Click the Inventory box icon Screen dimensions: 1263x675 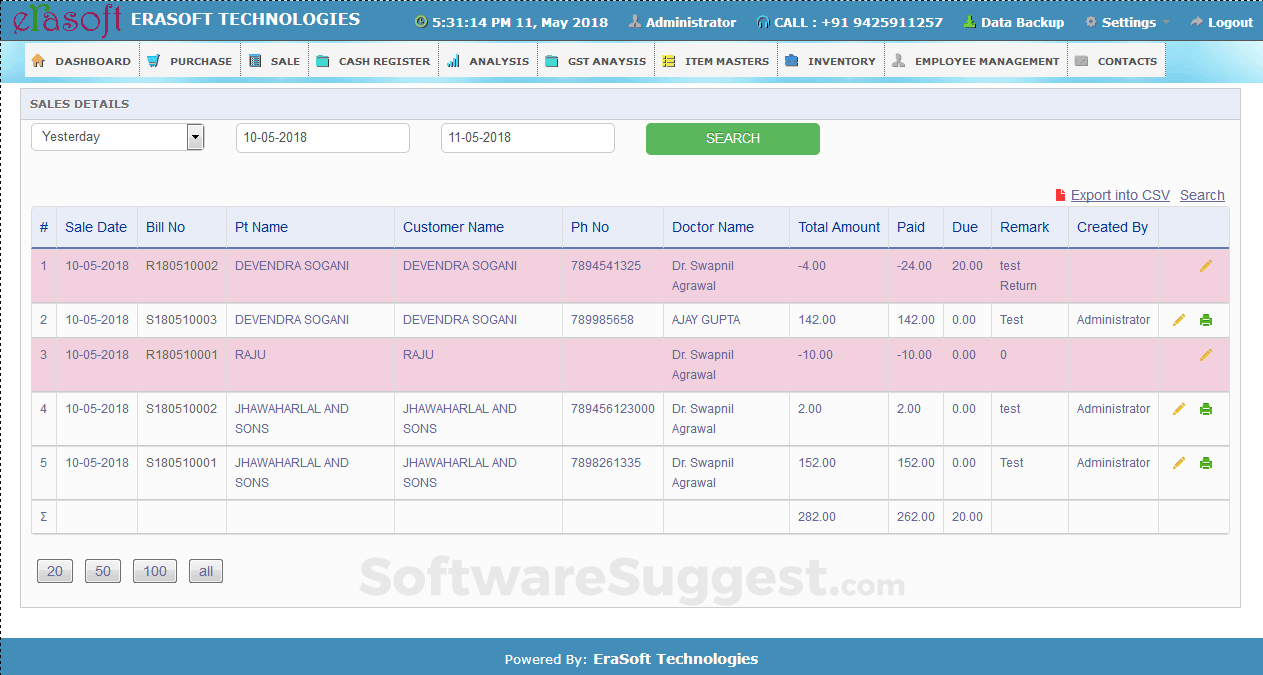[x=792, y=61]
